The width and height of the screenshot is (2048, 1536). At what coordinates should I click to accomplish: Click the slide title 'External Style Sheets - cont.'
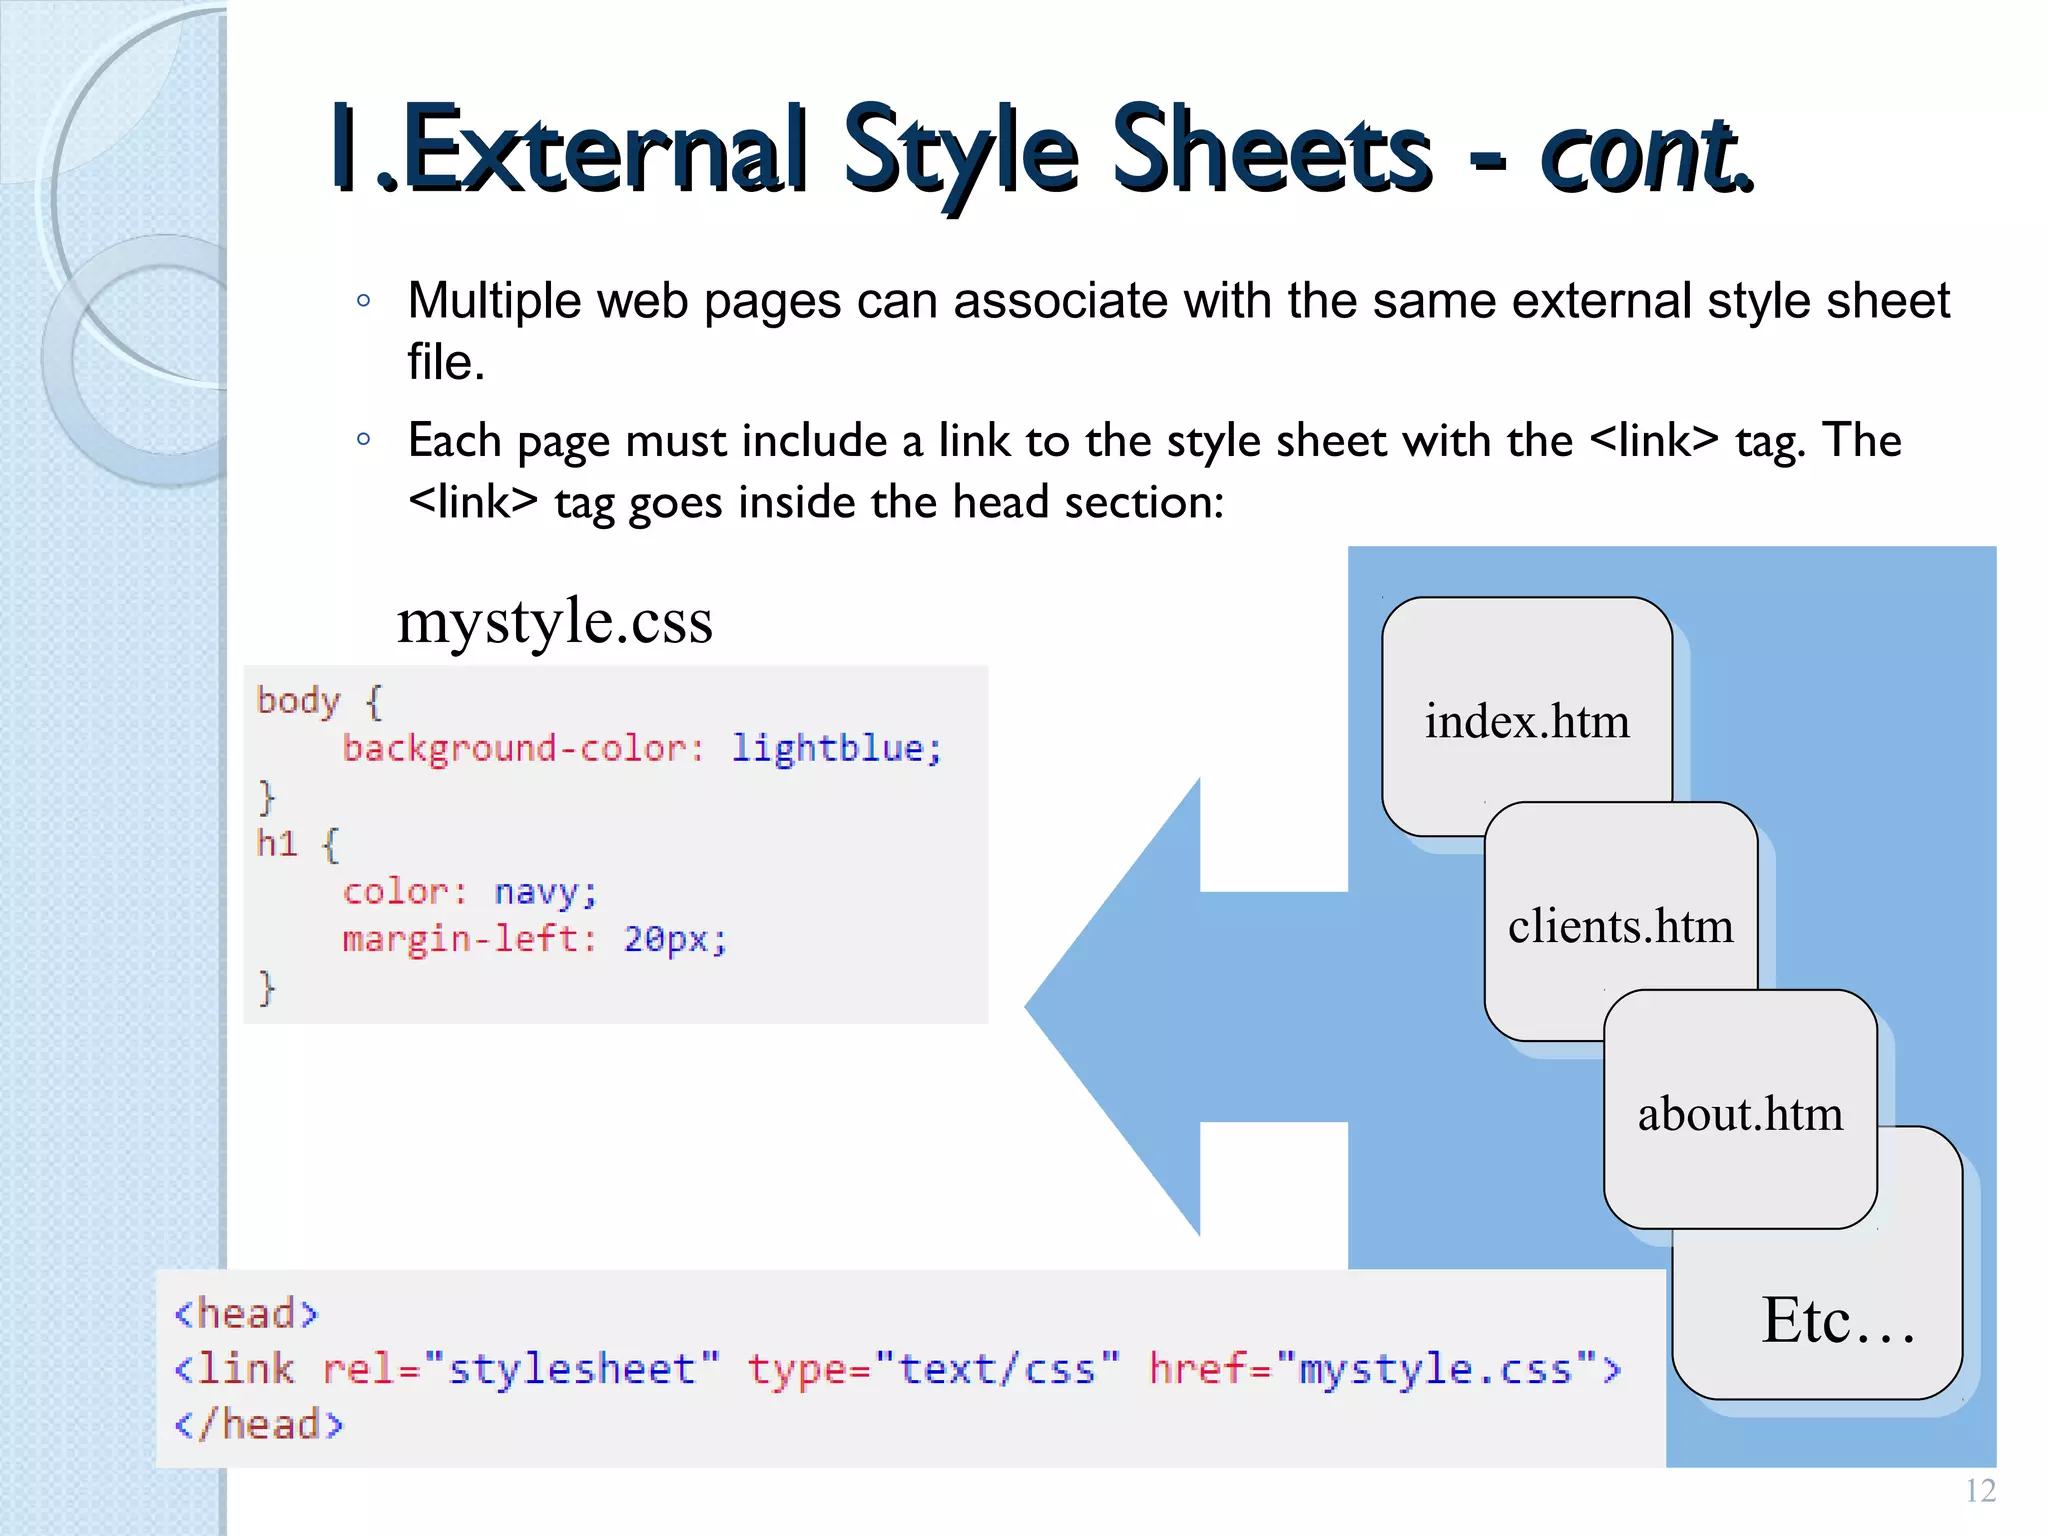pyautogui.click(x=1042, y=150)
